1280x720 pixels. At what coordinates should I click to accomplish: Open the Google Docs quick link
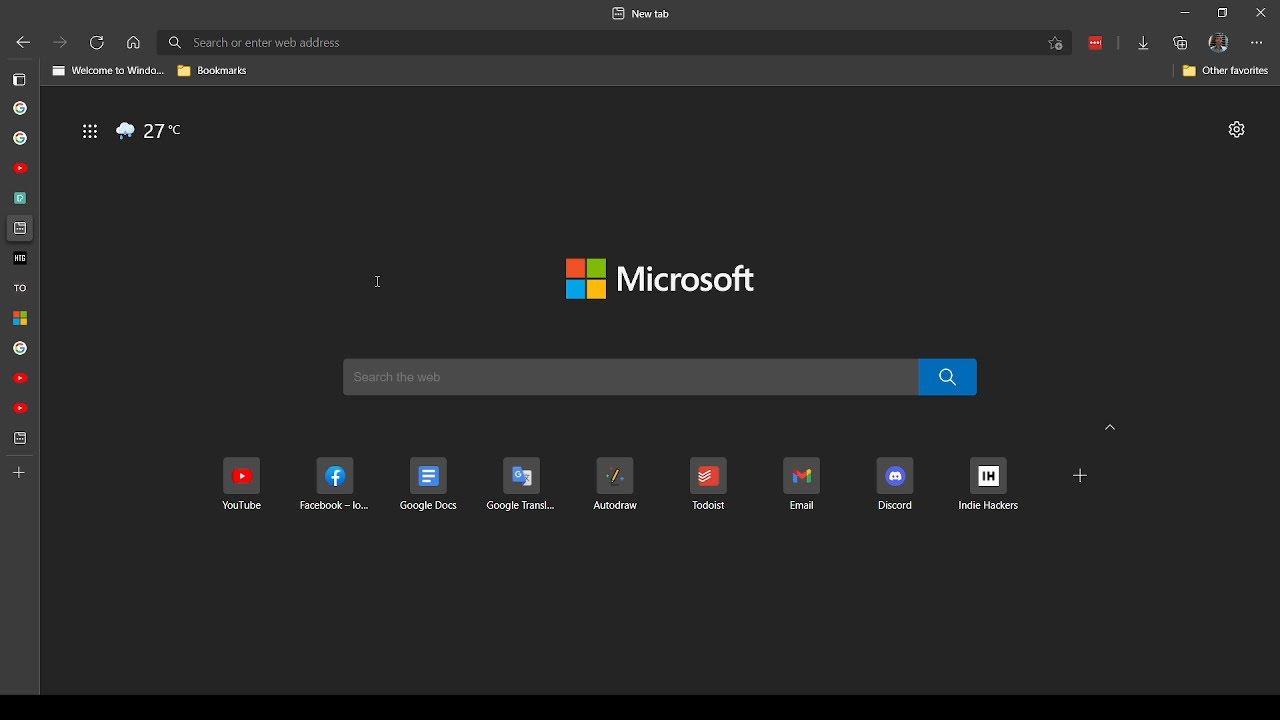429,485
